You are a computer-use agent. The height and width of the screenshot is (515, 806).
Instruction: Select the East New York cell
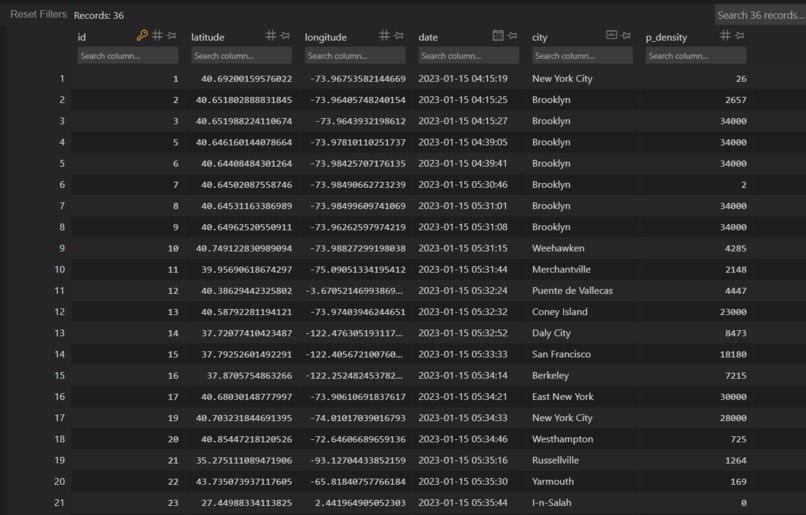point(563,397)
